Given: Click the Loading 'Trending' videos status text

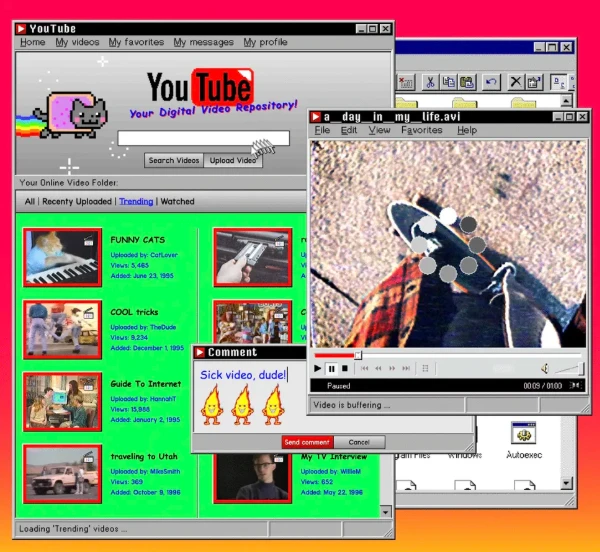Looking at the screenshot, I should click(x=73, y=529).
